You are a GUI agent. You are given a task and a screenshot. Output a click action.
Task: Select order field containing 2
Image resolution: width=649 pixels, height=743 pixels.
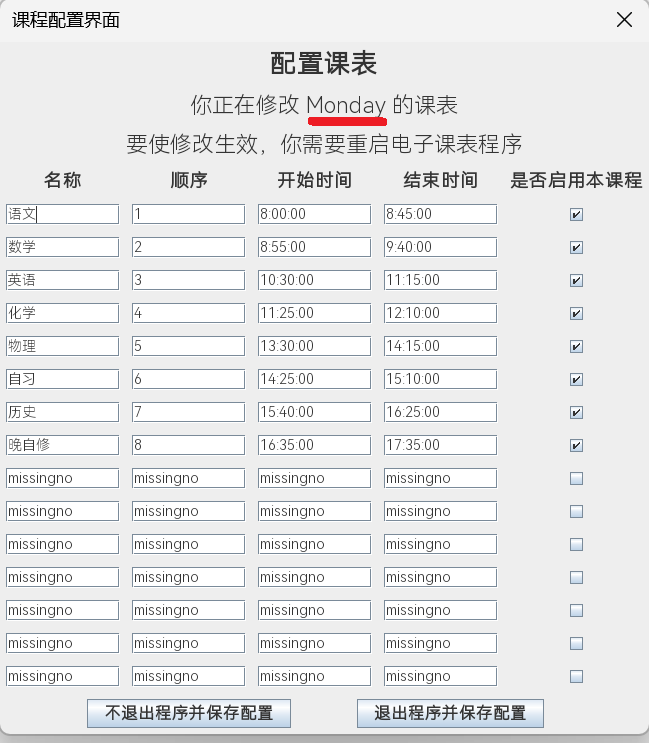point(189,247)
